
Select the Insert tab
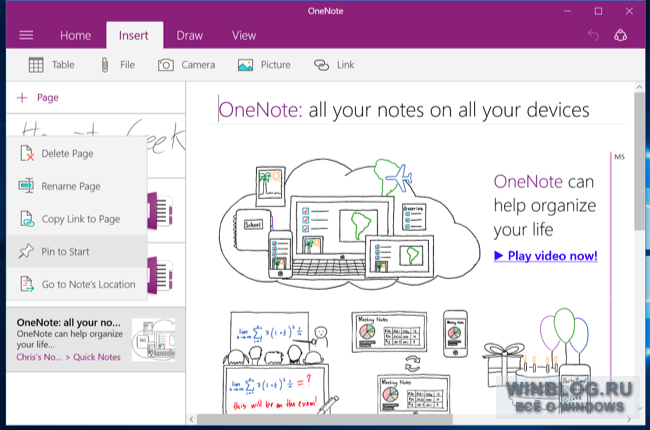pyautogui.click(x=134, y=36)
